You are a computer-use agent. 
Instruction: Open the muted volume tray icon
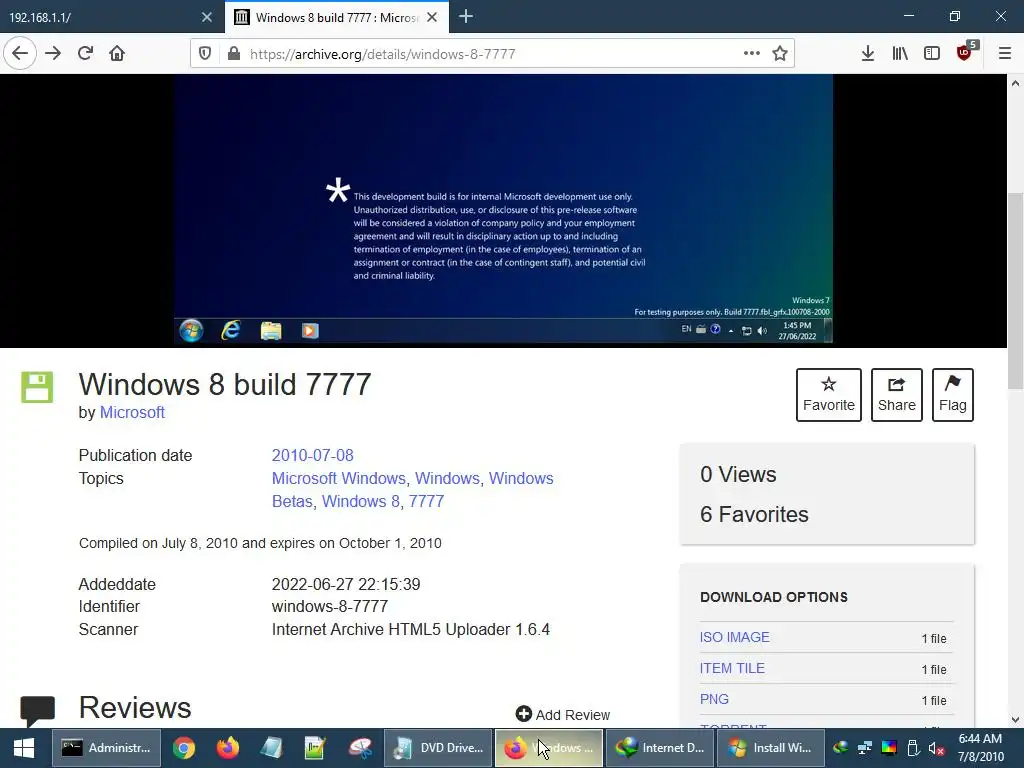click(936, 748)
